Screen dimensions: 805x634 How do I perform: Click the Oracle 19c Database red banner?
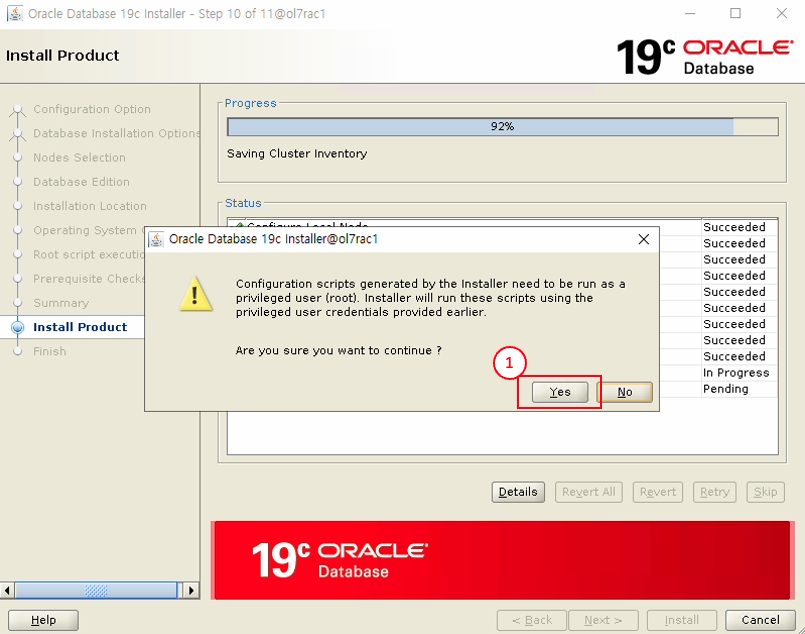[x=508, y=560]
